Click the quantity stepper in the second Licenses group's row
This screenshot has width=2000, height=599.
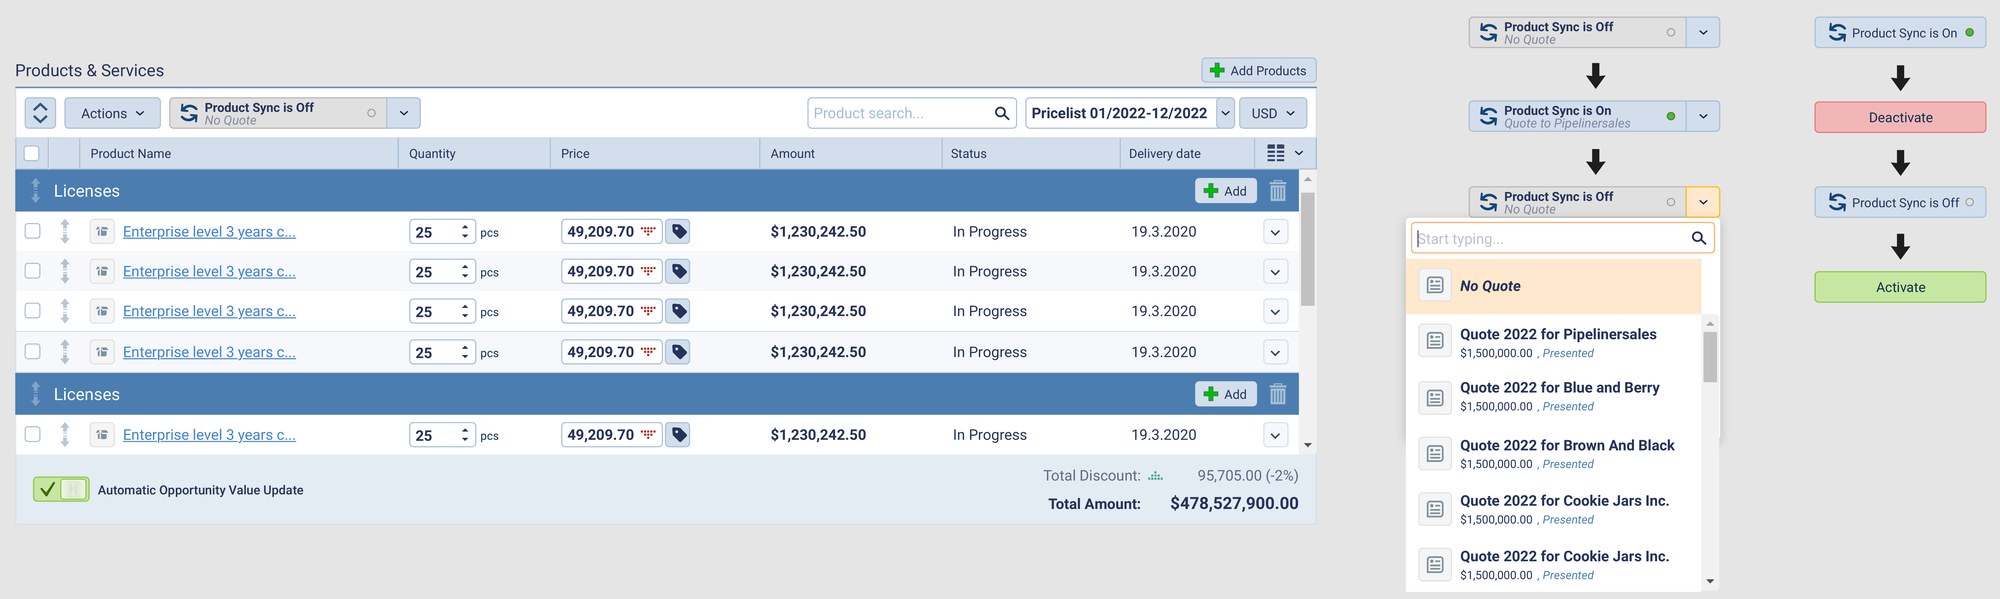465,435
